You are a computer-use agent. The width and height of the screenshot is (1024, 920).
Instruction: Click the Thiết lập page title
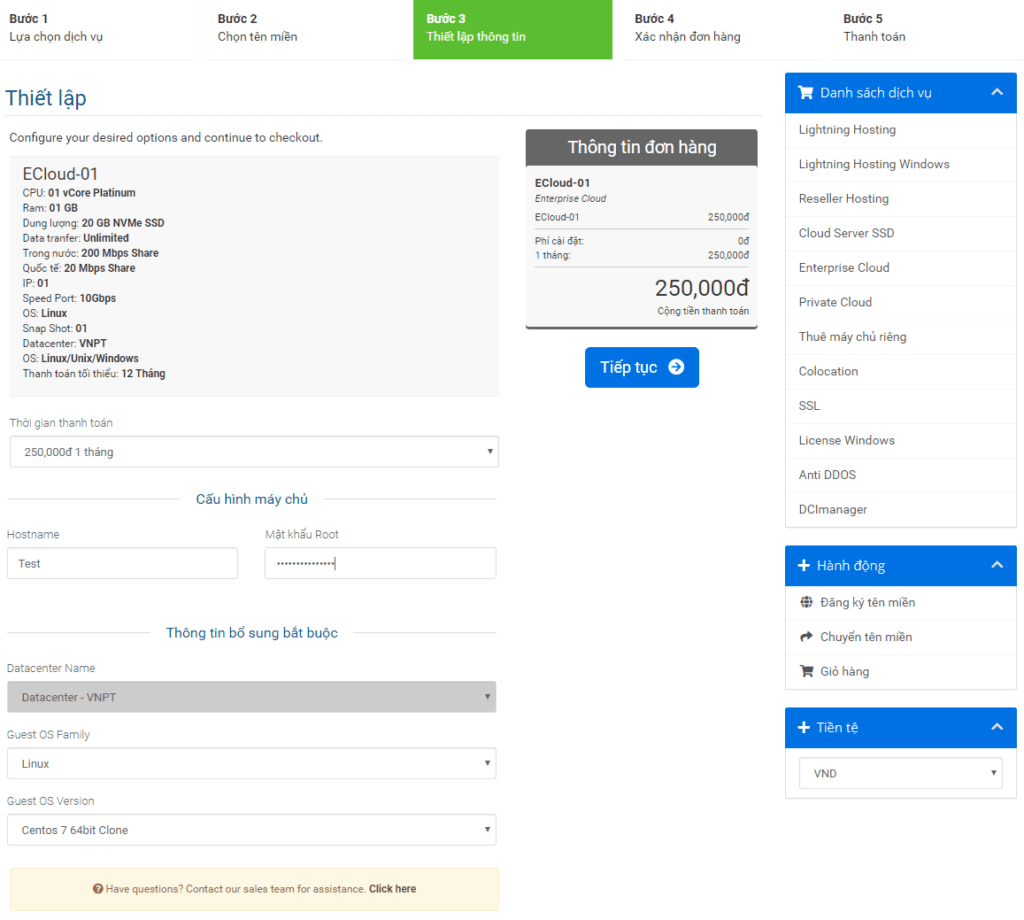point(46,98)
